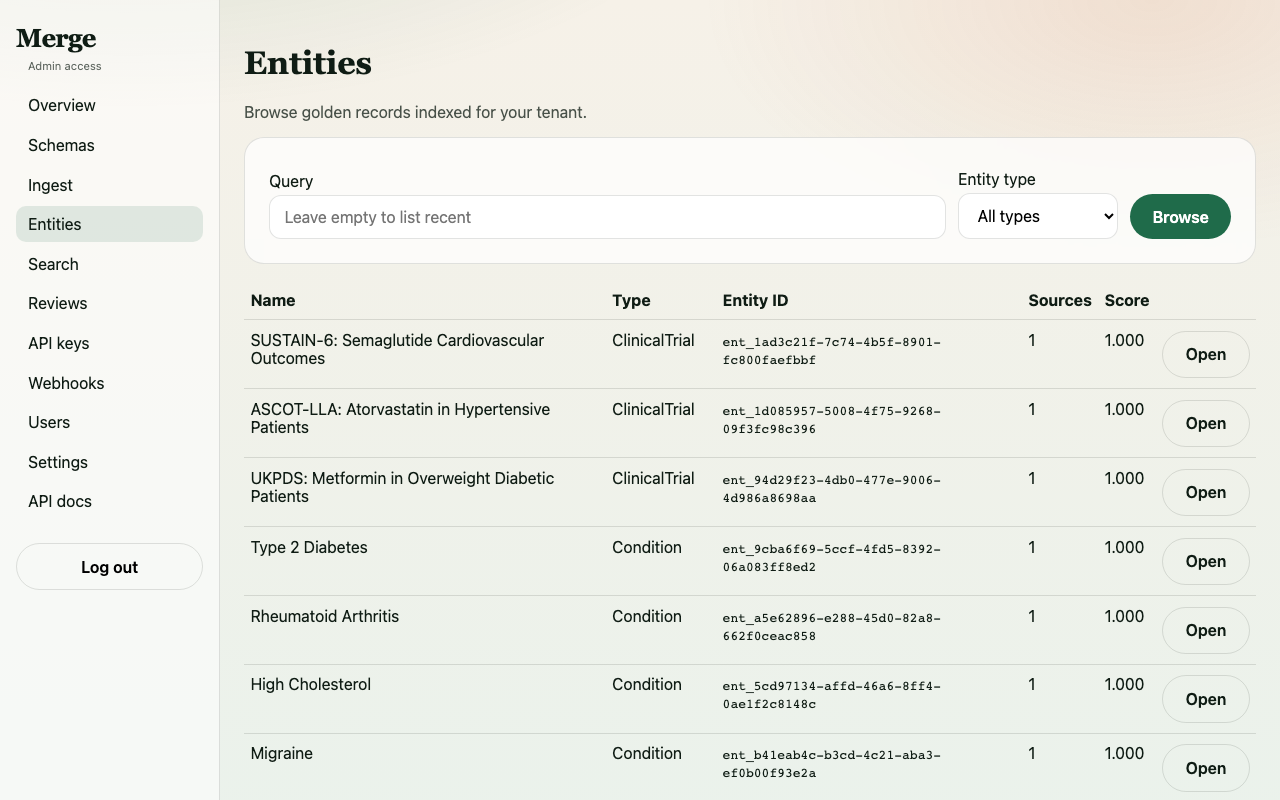Open Users management page
The width and height of the screenshot is (1280, 800).
pyautogui.click(x=109, y=422)
